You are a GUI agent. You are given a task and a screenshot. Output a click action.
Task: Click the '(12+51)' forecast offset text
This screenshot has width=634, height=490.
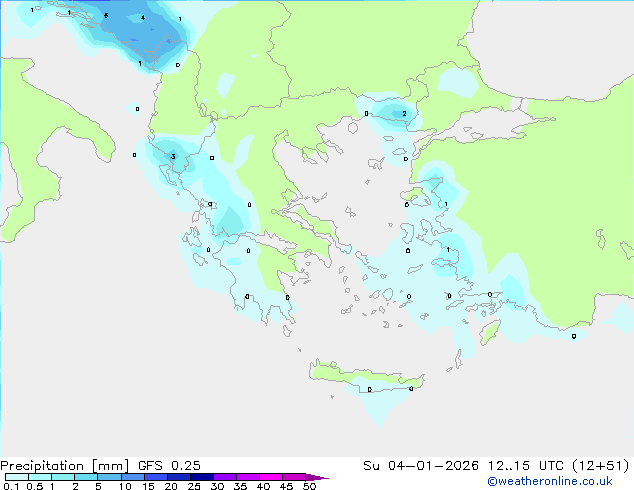coord(601,466)
